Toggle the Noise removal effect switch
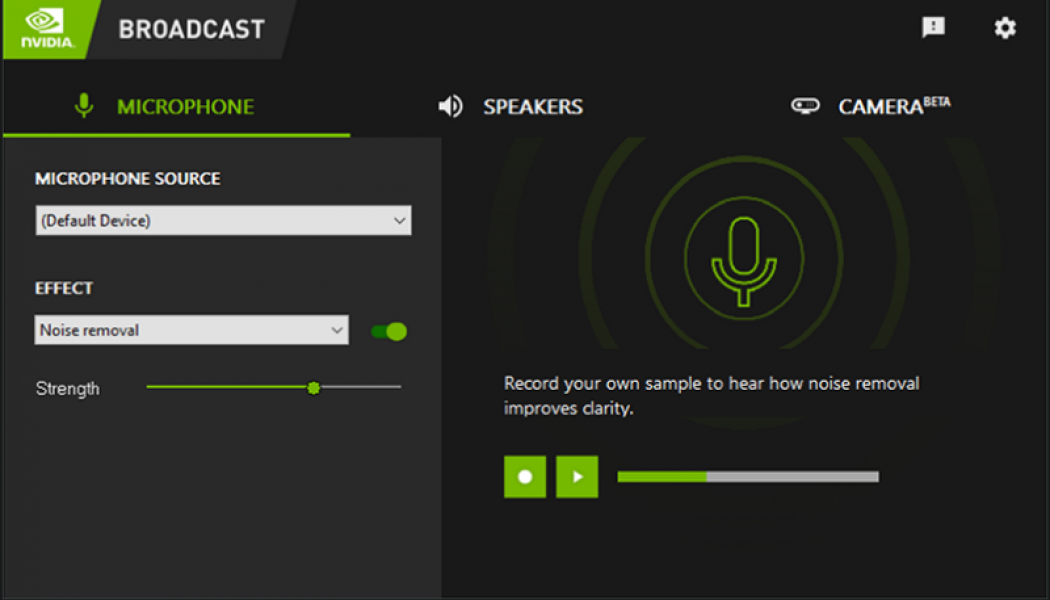The image size is (1050, 600). pyautogui.click(x=388, y=330)
